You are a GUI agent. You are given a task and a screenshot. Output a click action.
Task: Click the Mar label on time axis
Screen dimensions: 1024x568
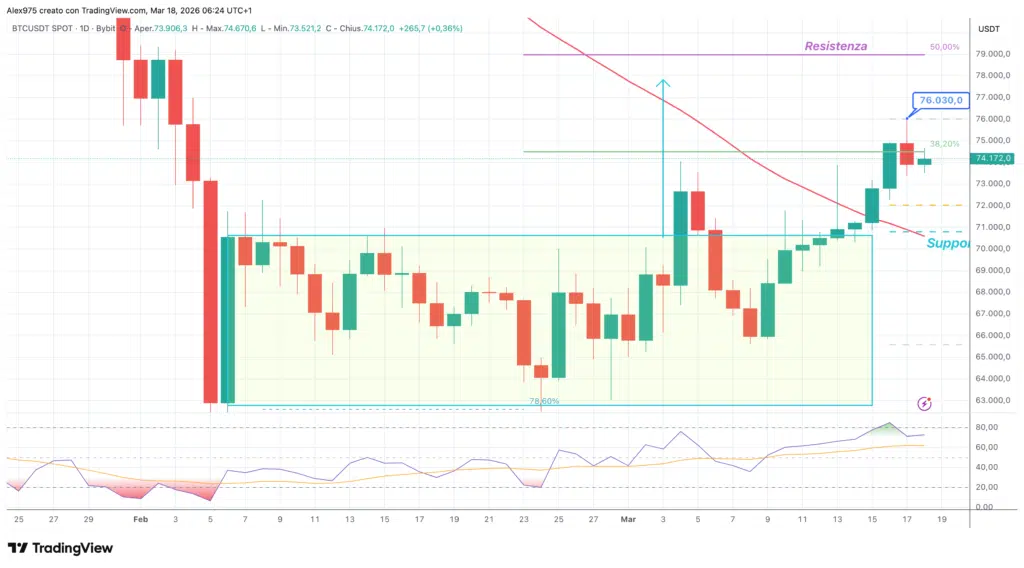(x=628, y=520)
